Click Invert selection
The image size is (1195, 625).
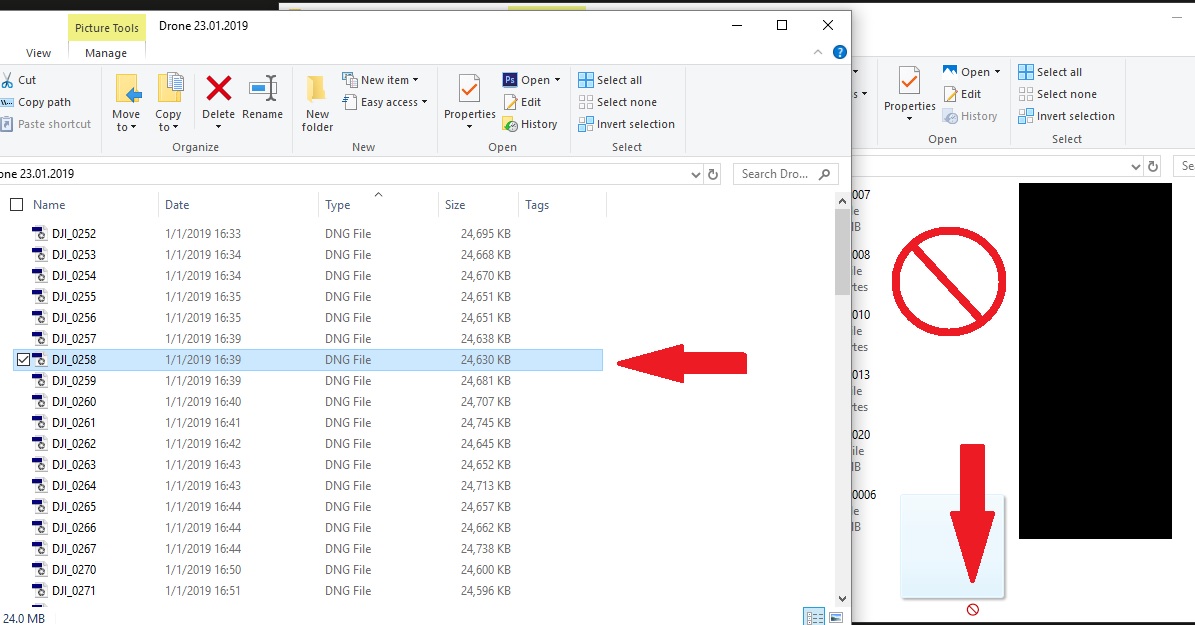point(627,123)
